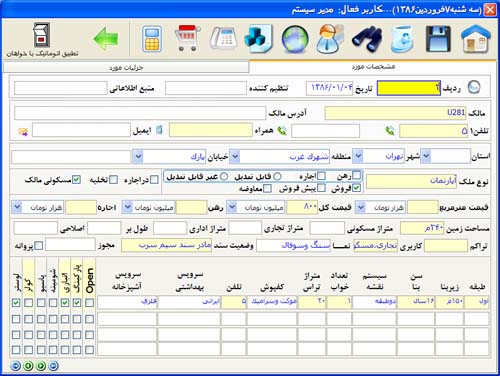Viewport: 500px width, 376px height.
Task: Check the دراجاره checkbox
Action: [x=154, y=180]
